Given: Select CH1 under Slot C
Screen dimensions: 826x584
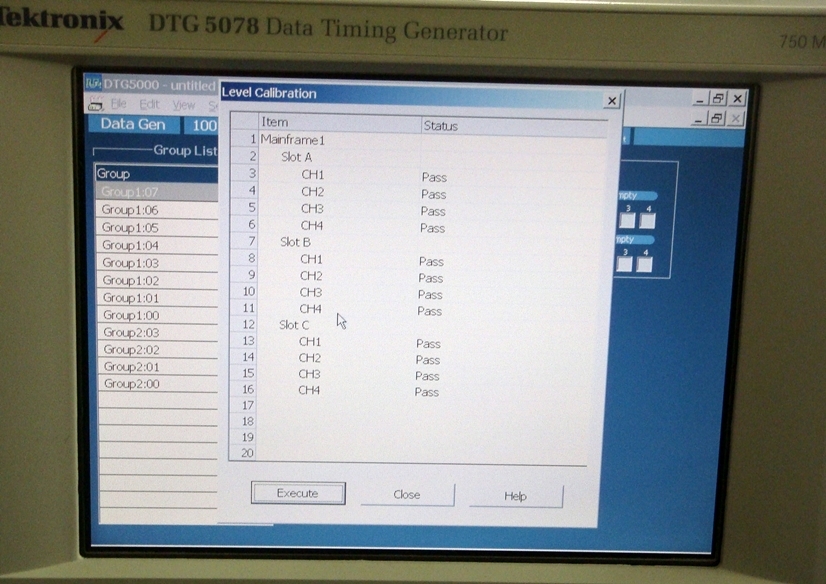Looking at the screenshot, I should [310, 342].
